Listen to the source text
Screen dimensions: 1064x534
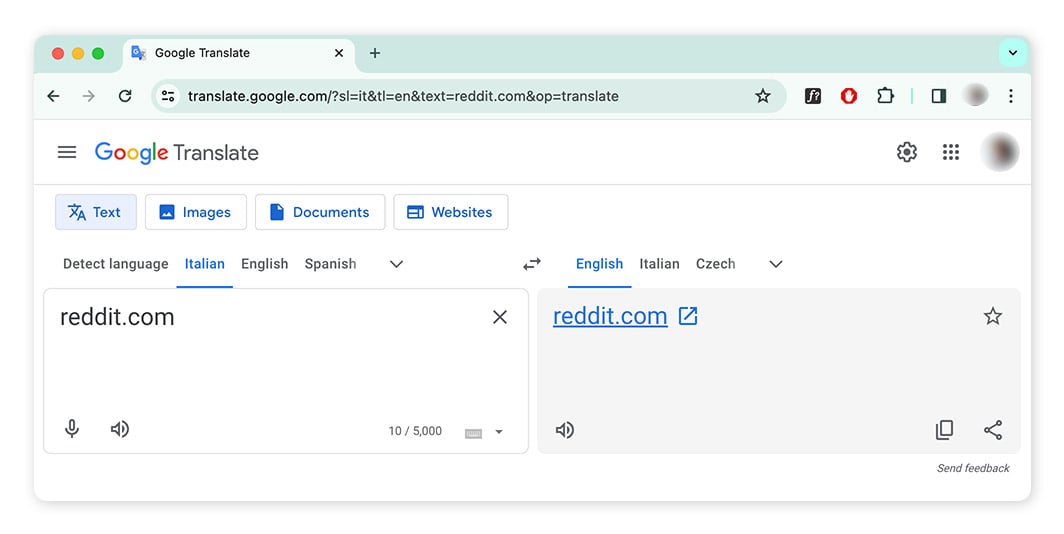[x=120, y=429]
